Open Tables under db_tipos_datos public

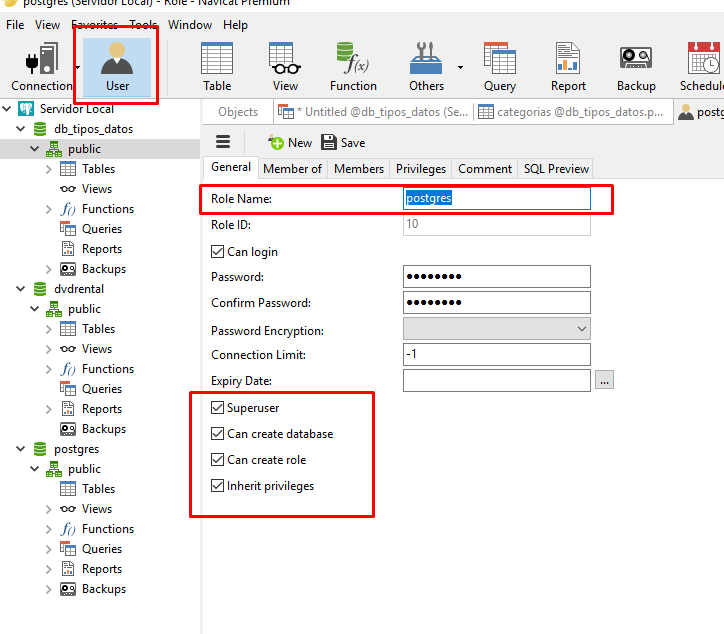[x=98, y=169]
